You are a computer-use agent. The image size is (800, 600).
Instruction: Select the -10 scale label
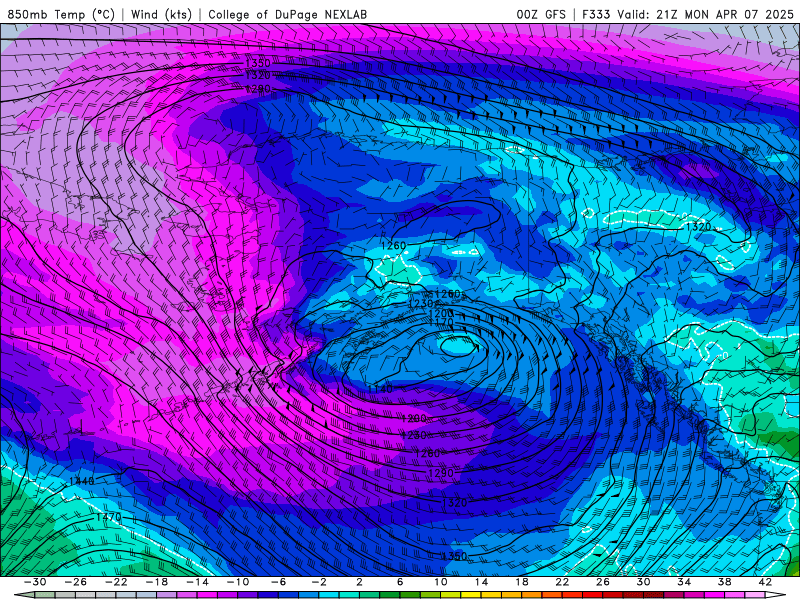[238, 582]
